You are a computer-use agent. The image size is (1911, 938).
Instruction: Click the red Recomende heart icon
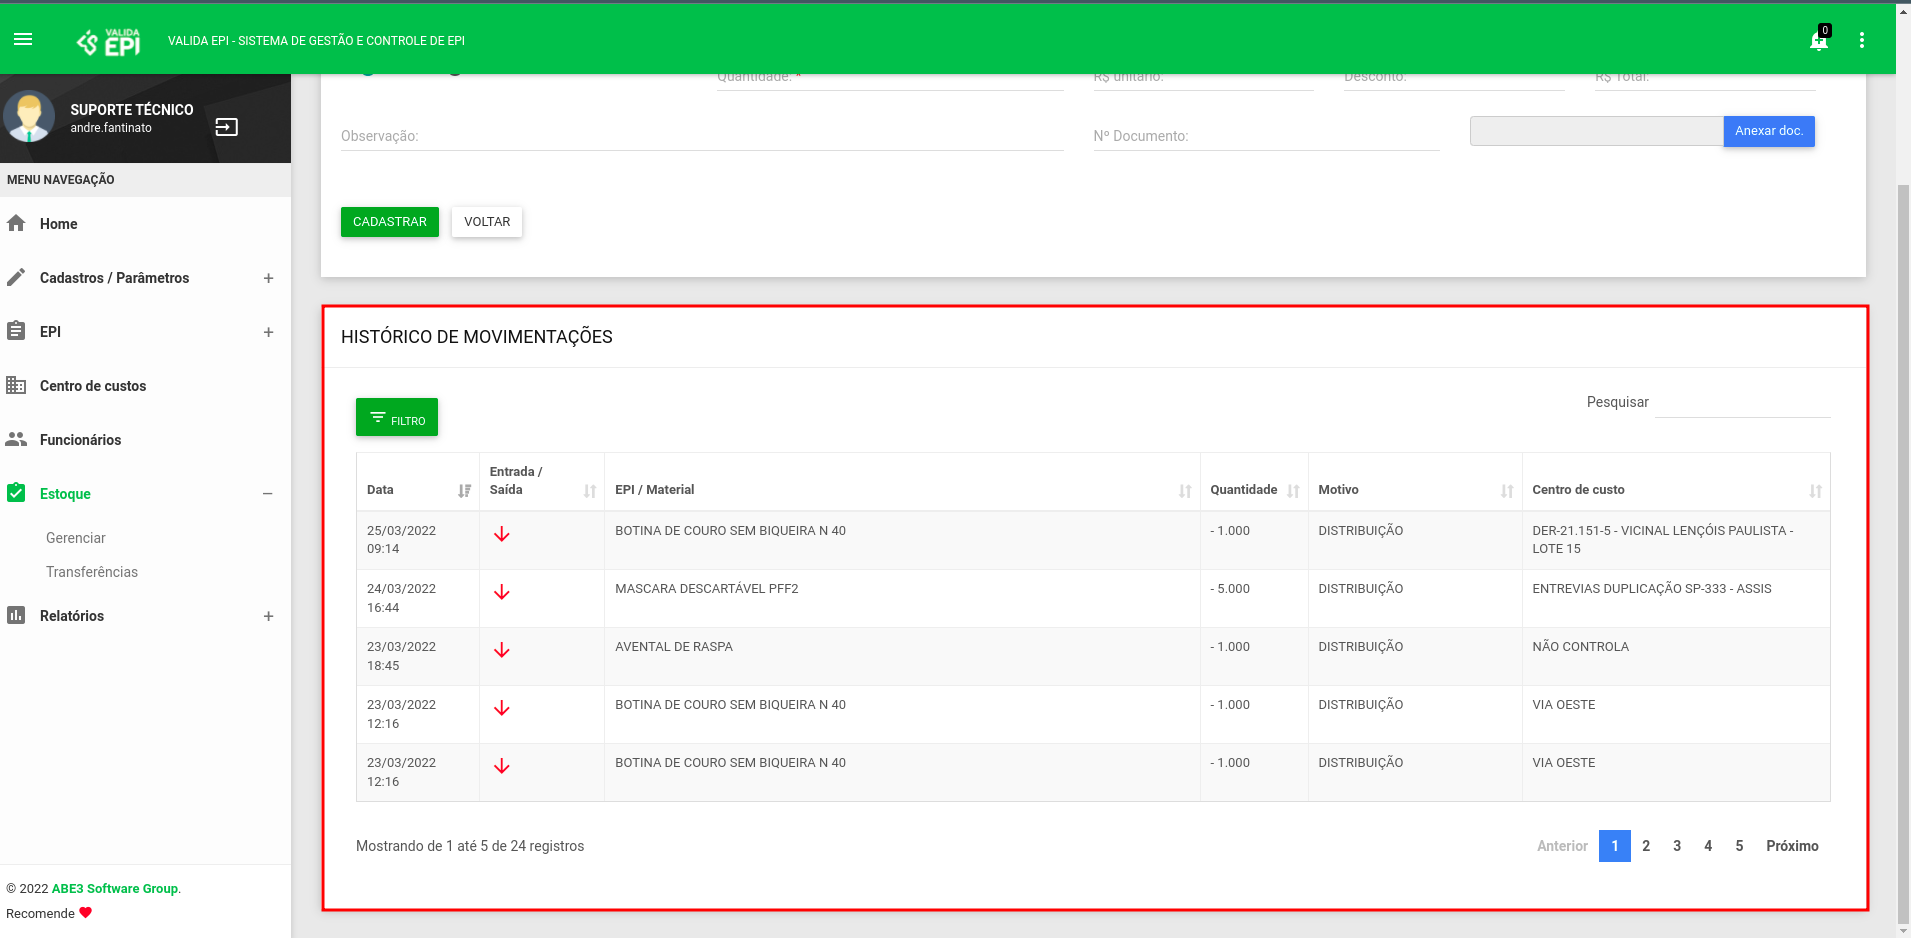pos(85,912)
